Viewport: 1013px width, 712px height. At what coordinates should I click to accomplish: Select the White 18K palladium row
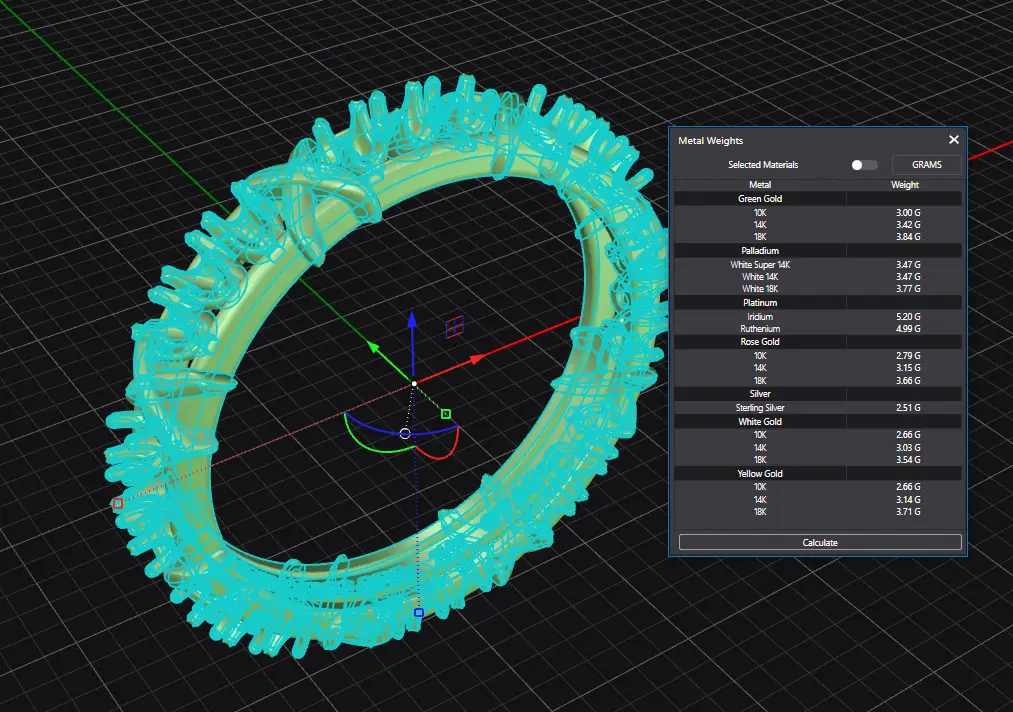pyautogui.click(x=818, y=289)
